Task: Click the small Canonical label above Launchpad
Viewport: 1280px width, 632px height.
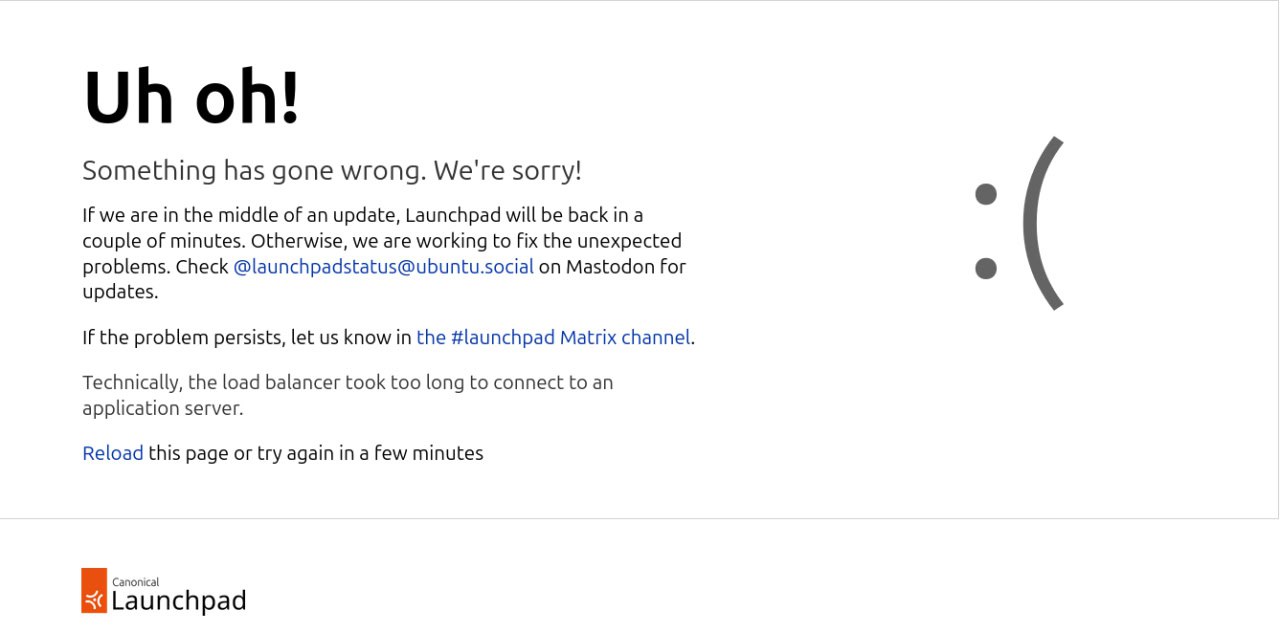Action: (135, 582)
